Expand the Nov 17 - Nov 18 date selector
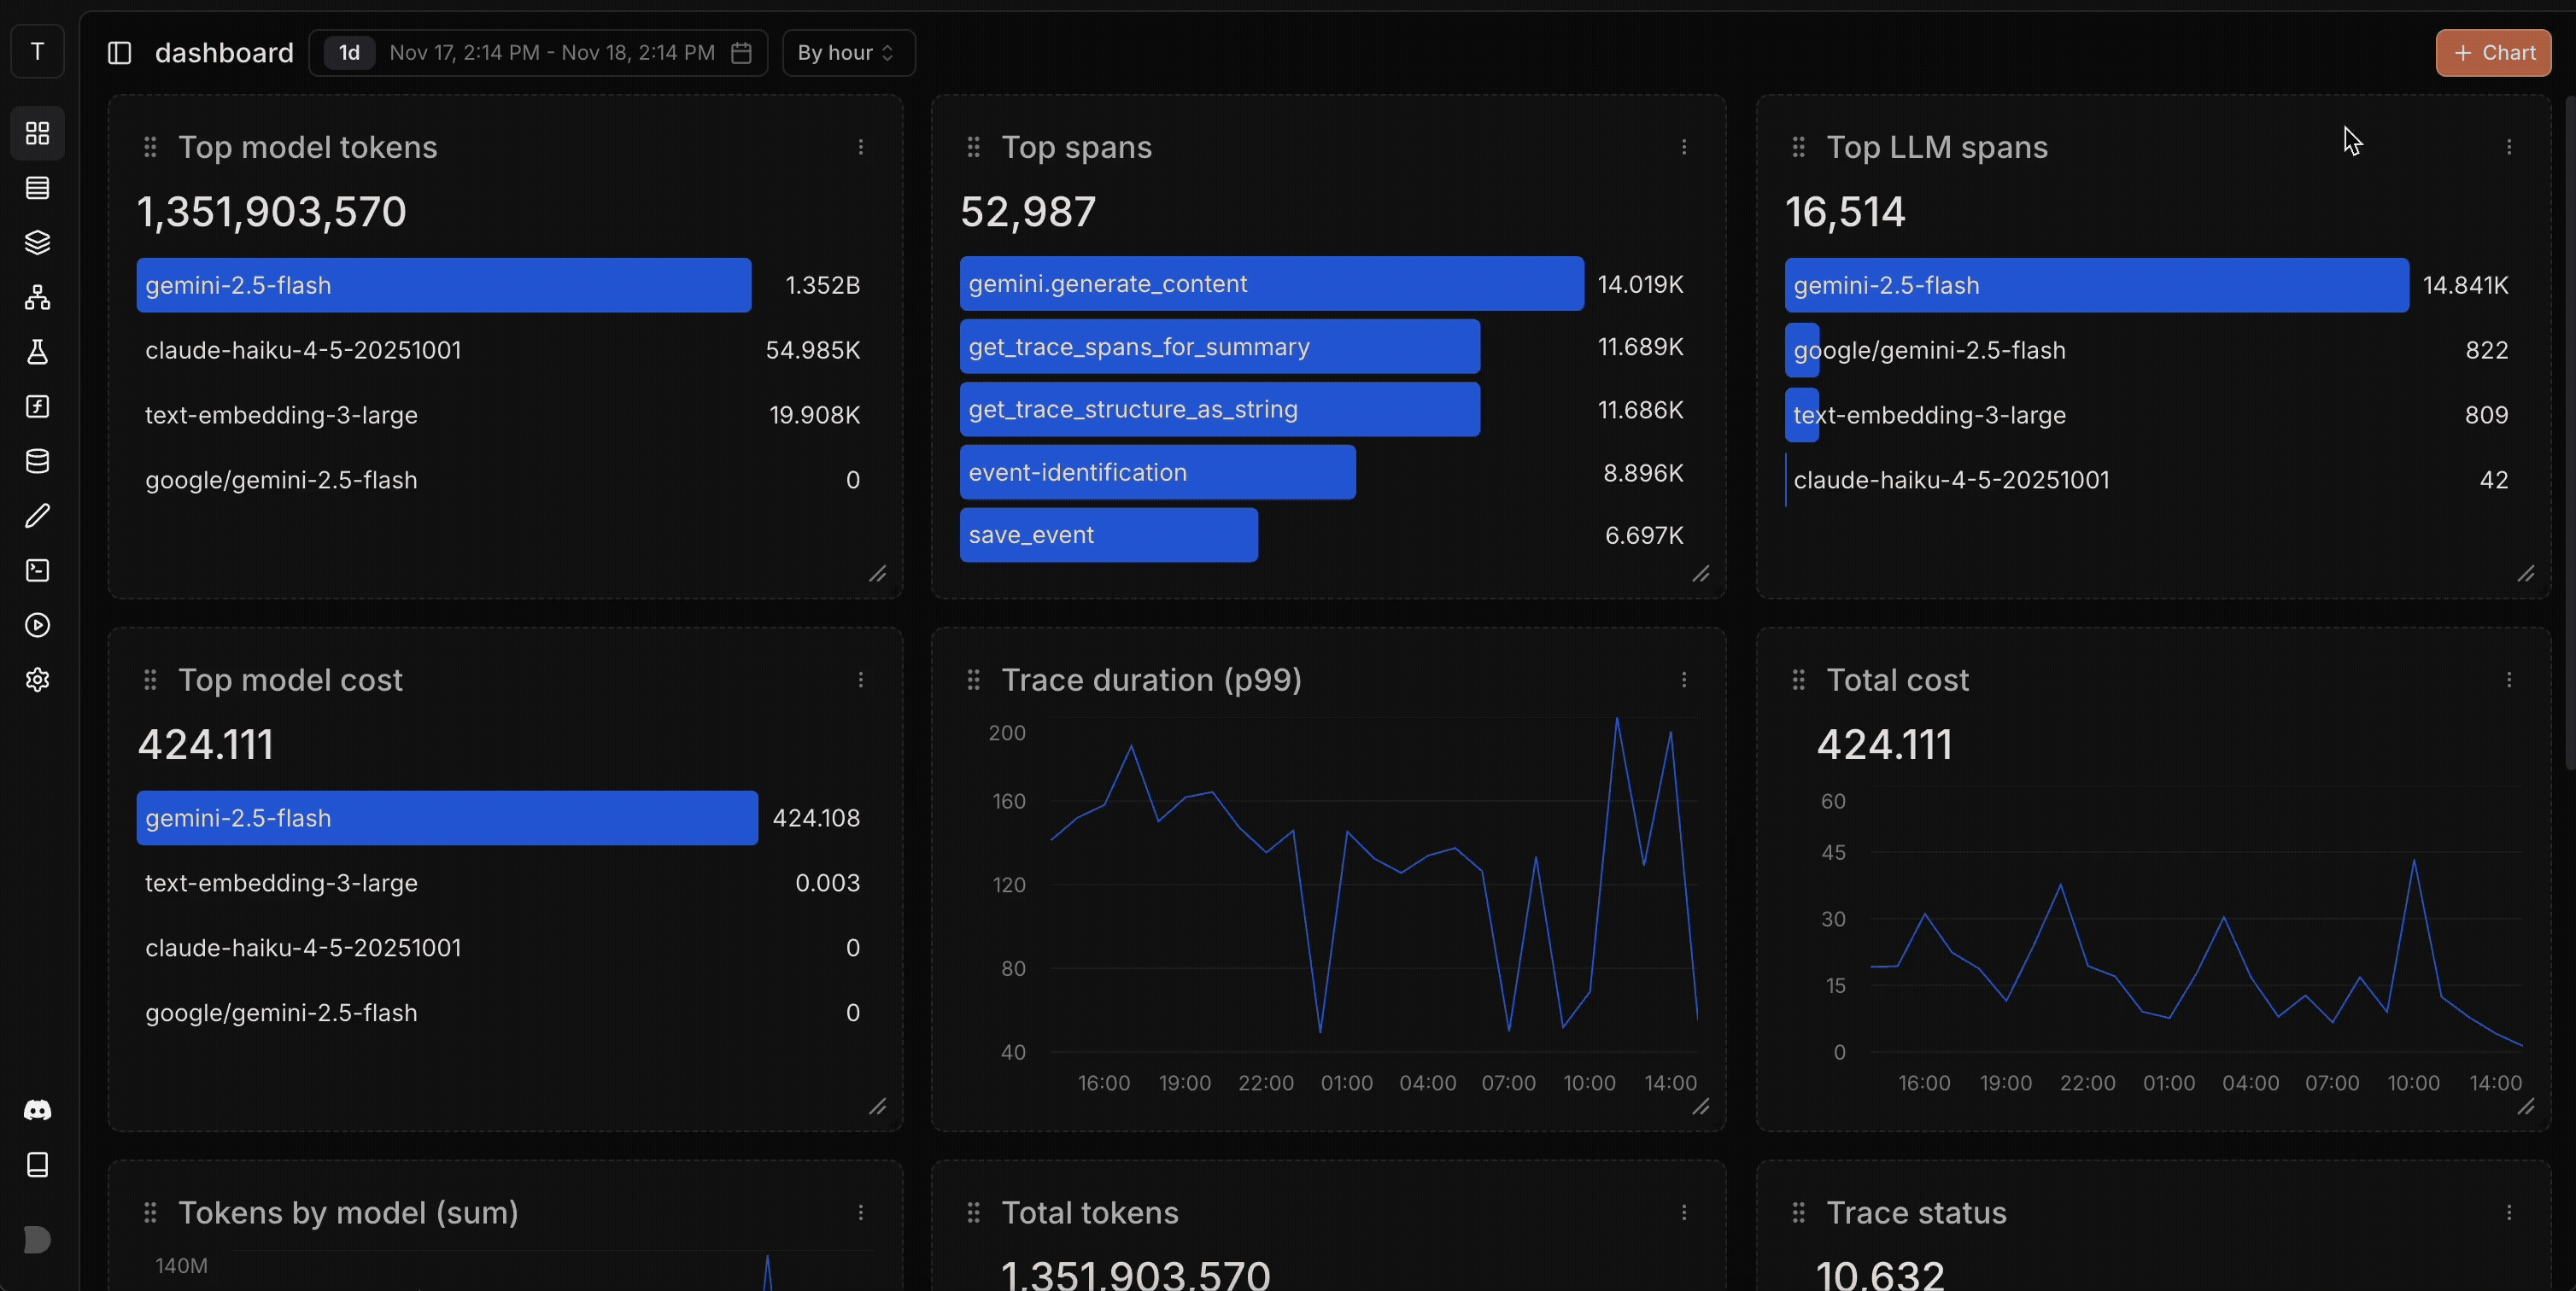2576x1291 pixels. 550,53
